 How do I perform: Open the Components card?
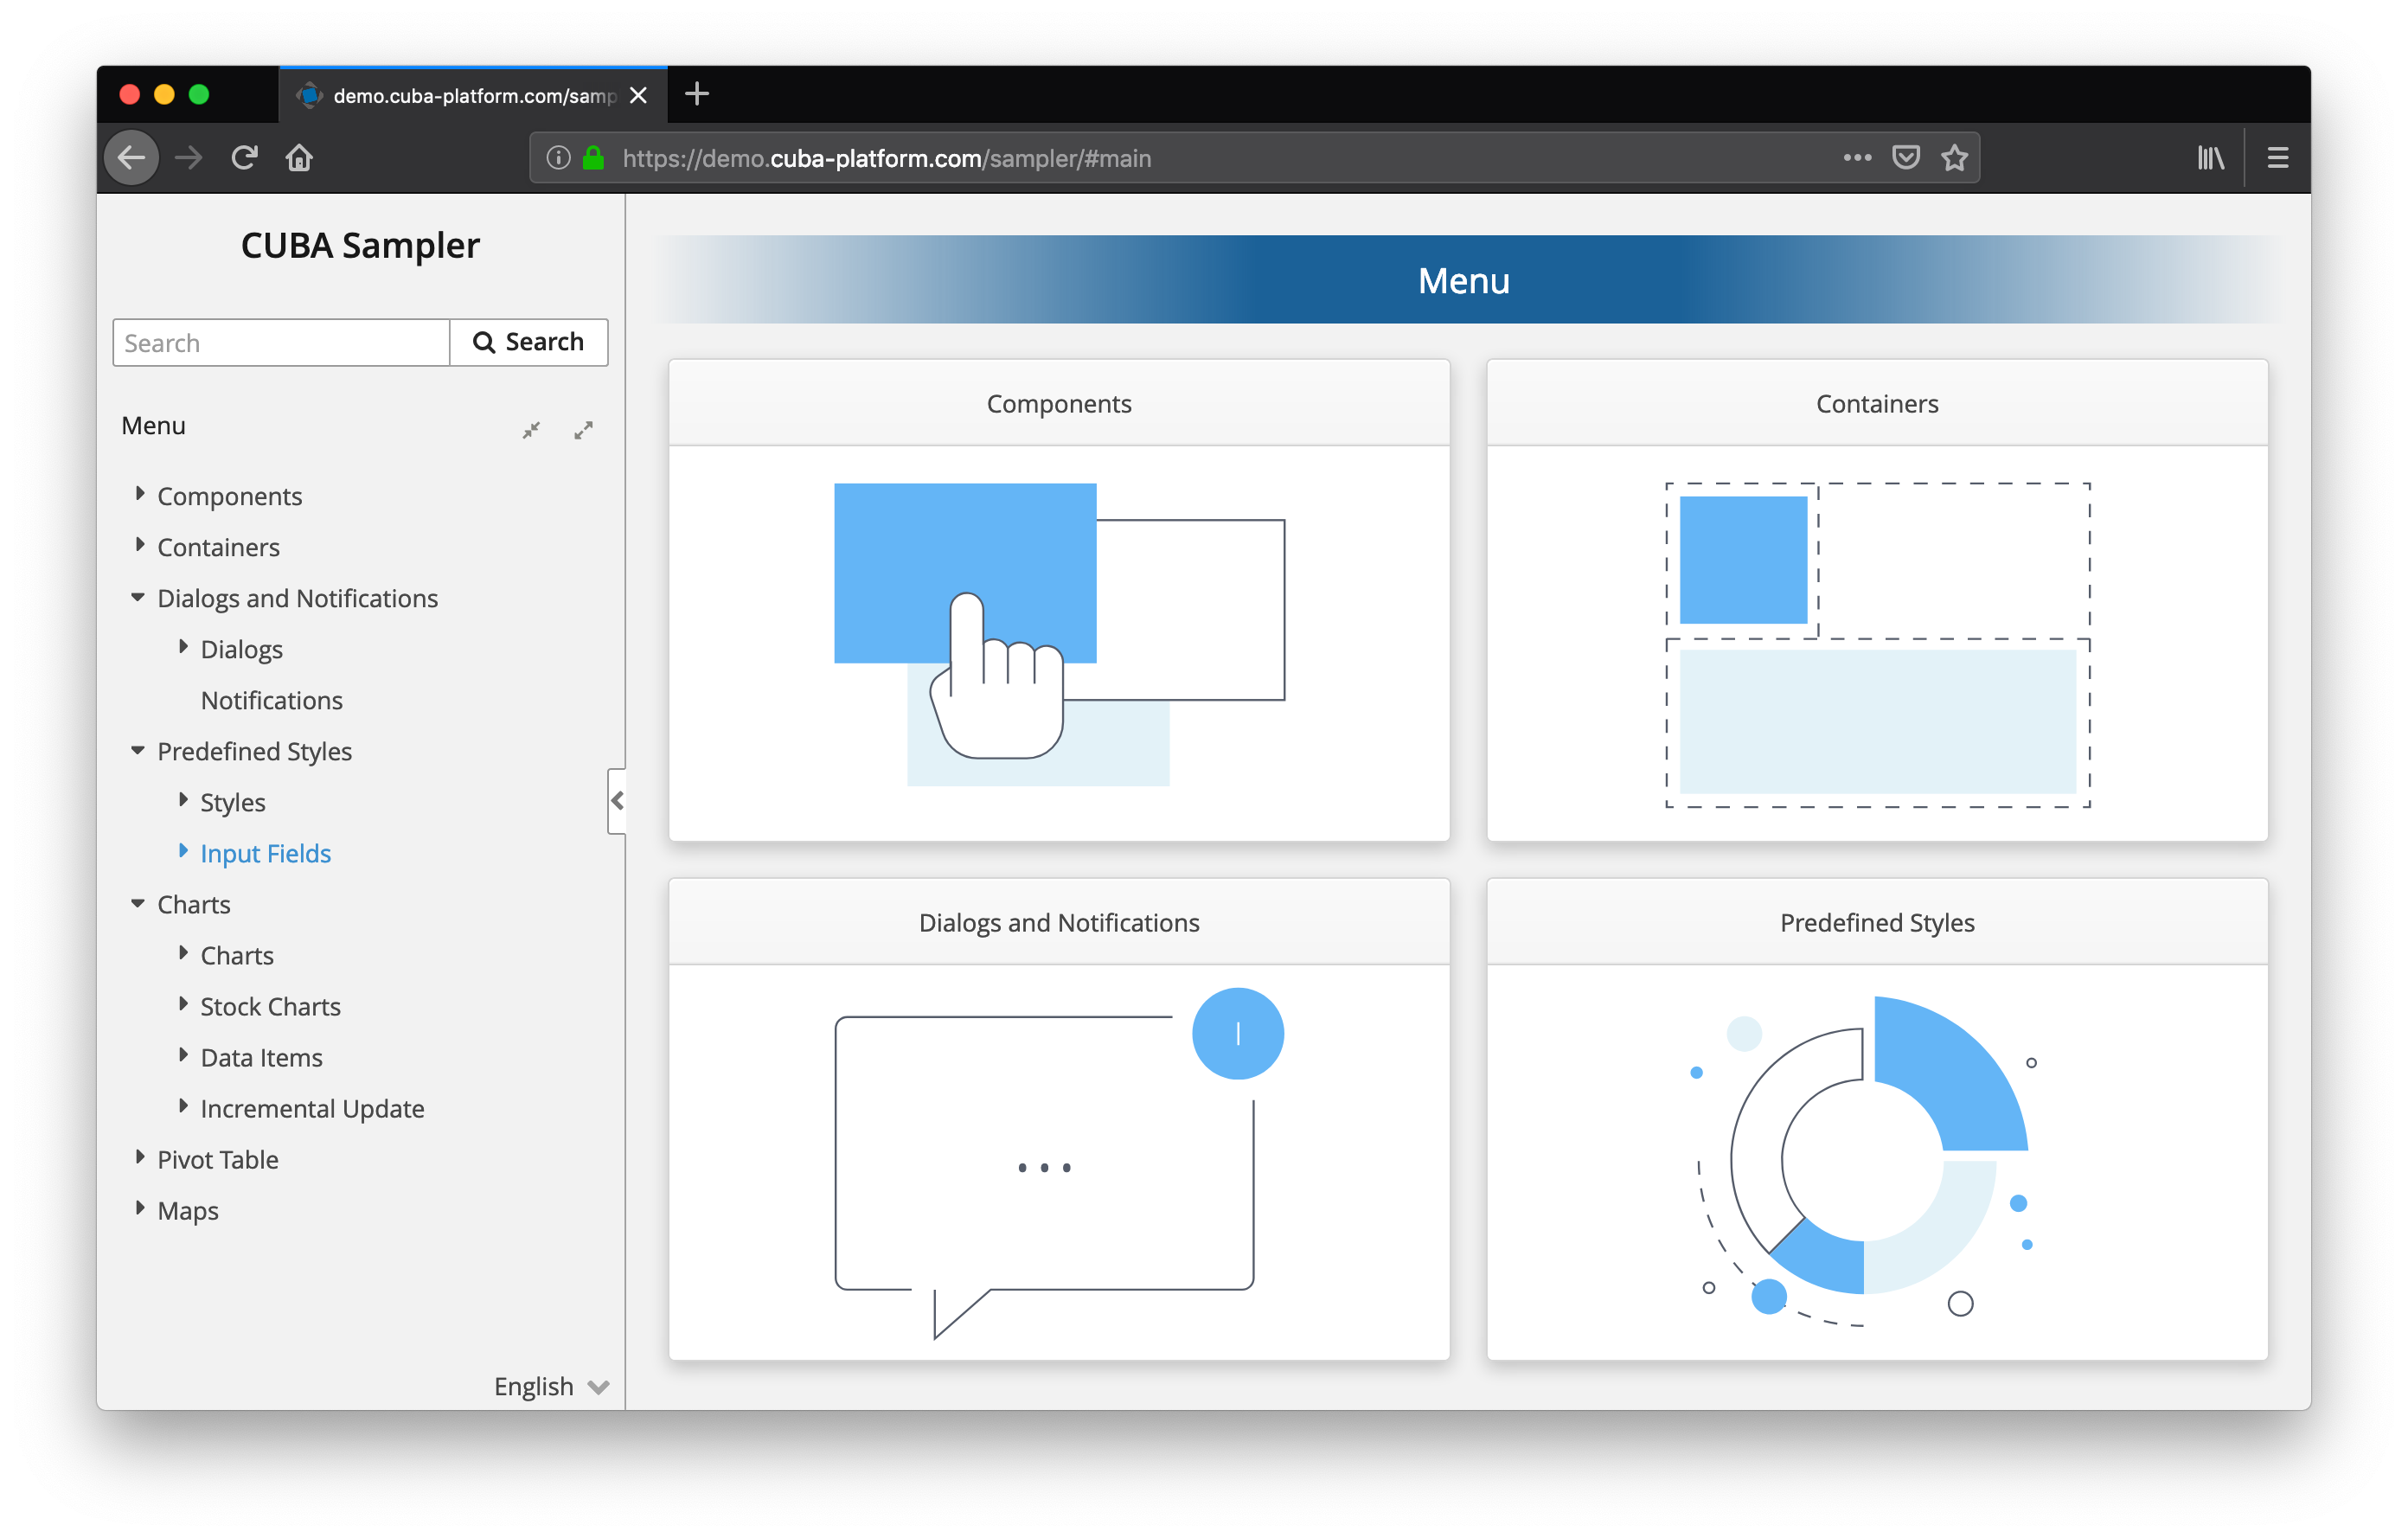coord(1059,600)
